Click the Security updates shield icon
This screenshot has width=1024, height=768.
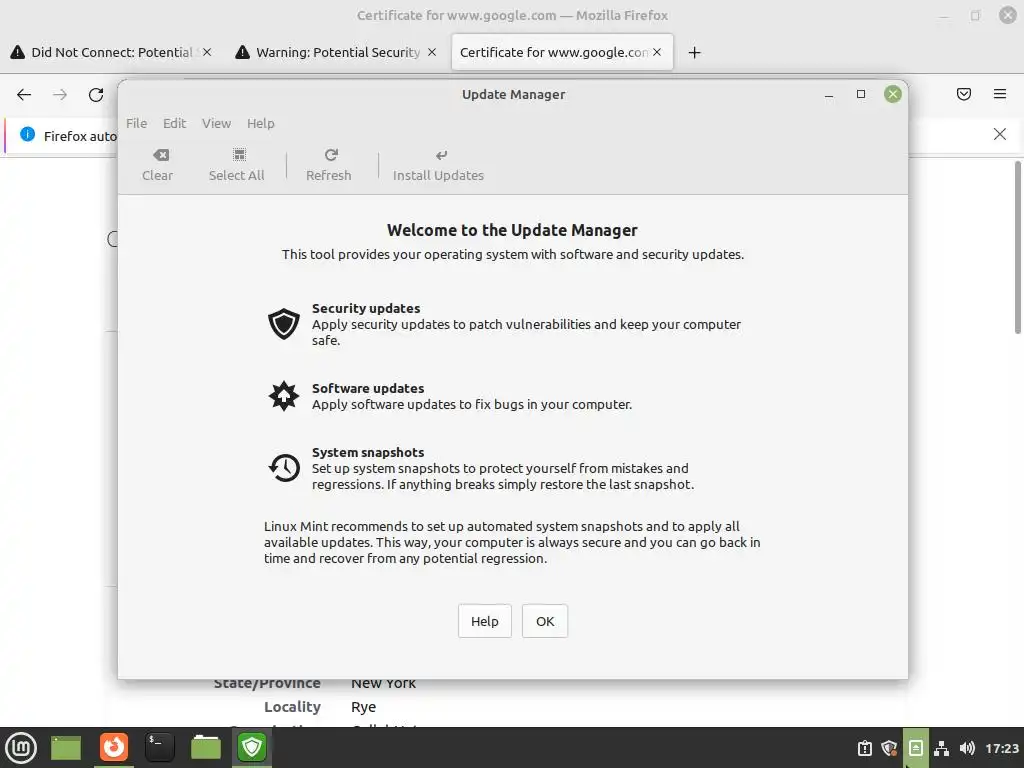(283, 324)
